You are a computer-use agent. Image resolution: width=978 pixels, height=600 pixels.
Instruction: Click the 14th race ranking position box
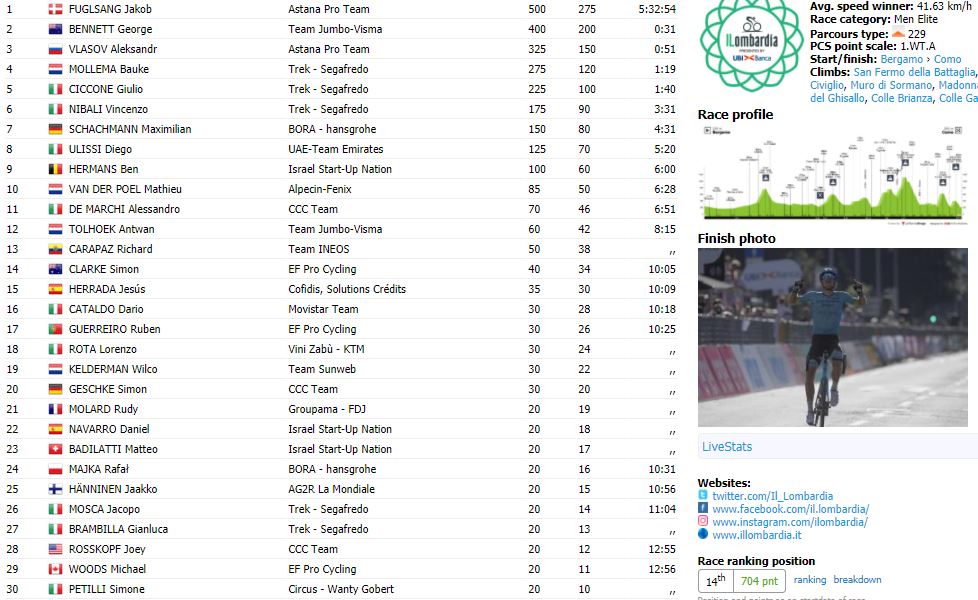pos(715,581)
